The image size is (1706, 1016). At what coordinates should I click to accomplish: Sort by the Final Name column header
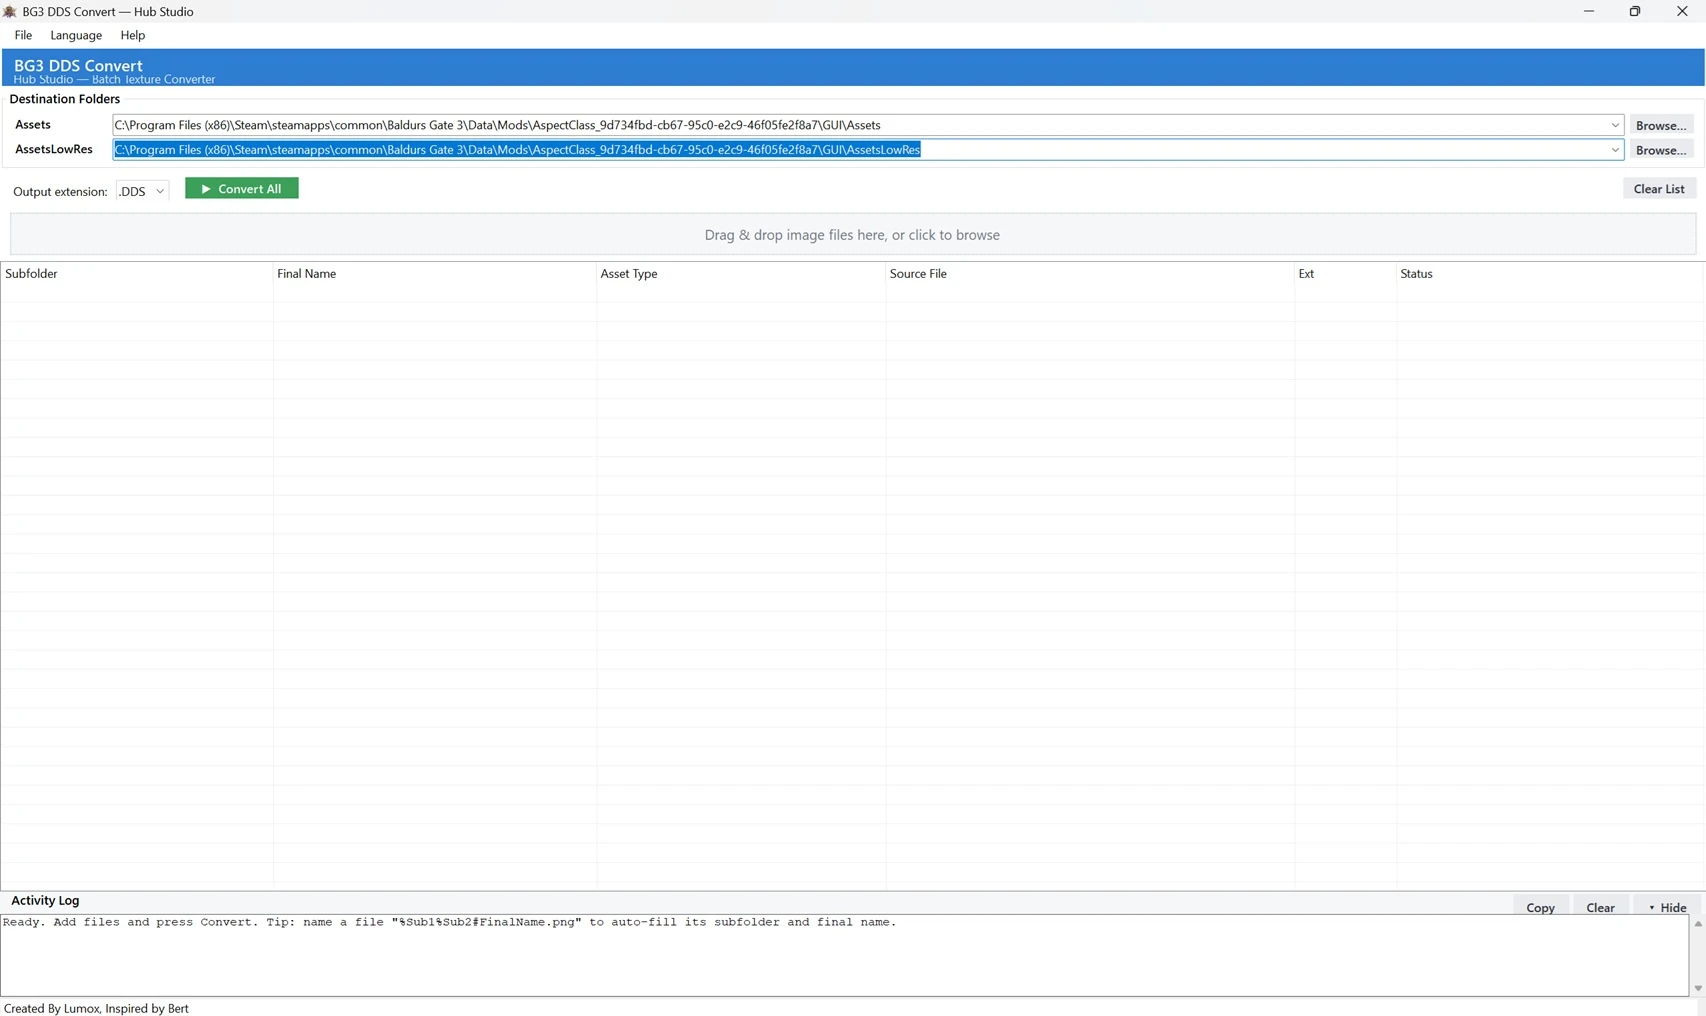435,273
